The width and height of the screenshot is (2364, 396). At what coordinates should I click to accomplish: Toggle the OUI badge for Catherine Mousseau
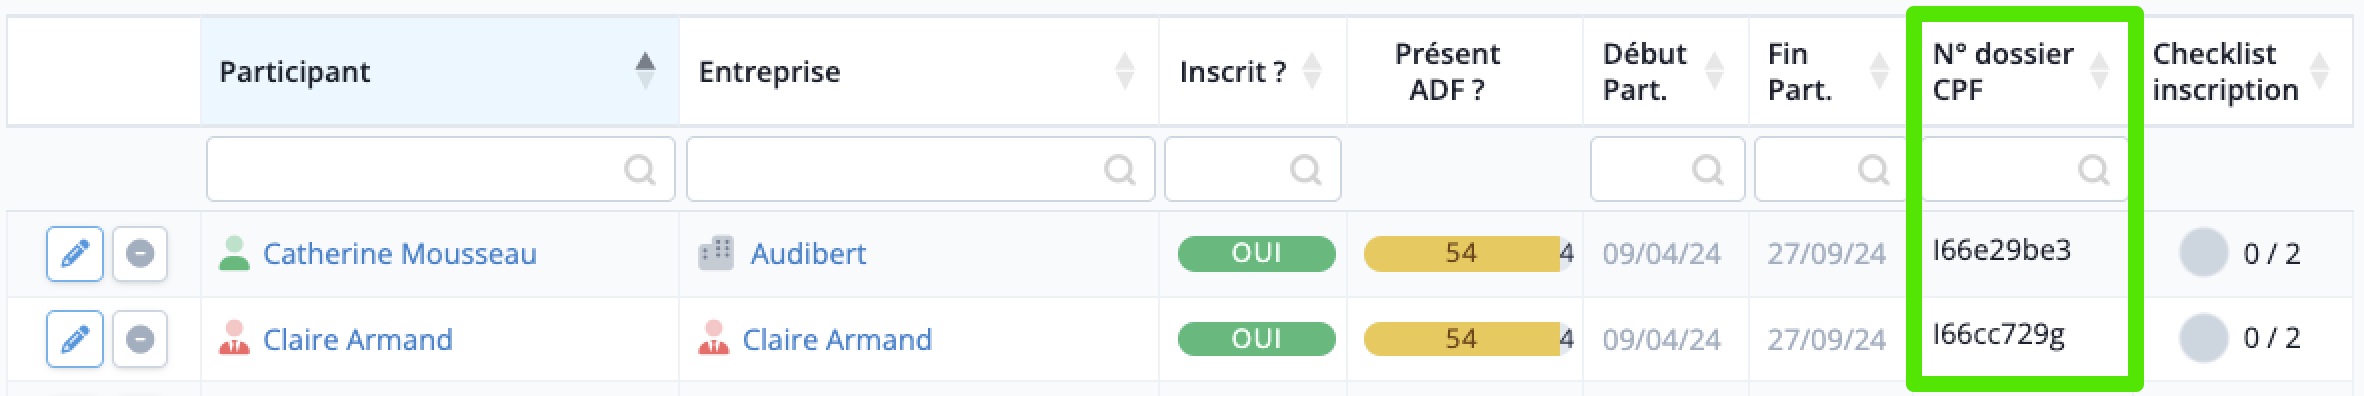tap(1256, 254)
